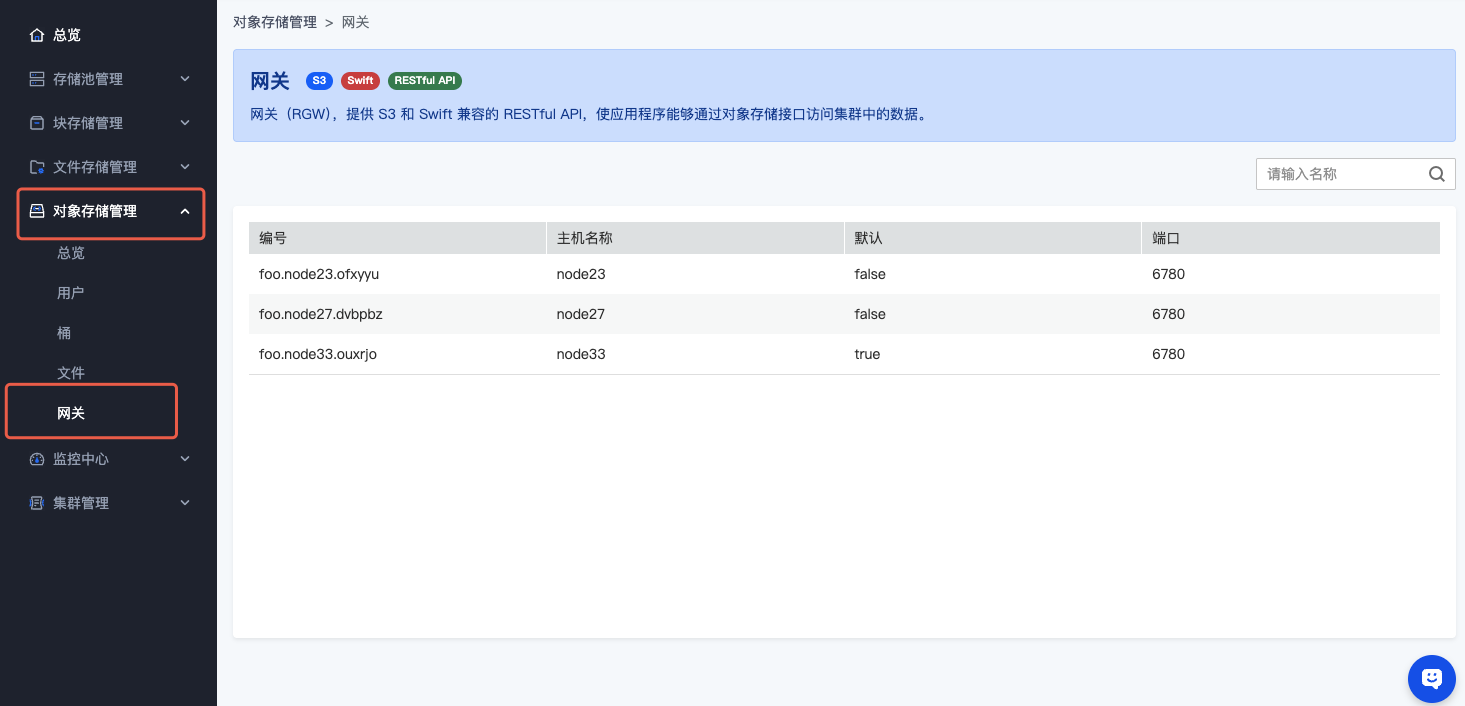Click the 文件存储管理 folder icon

tap(37, 167)
